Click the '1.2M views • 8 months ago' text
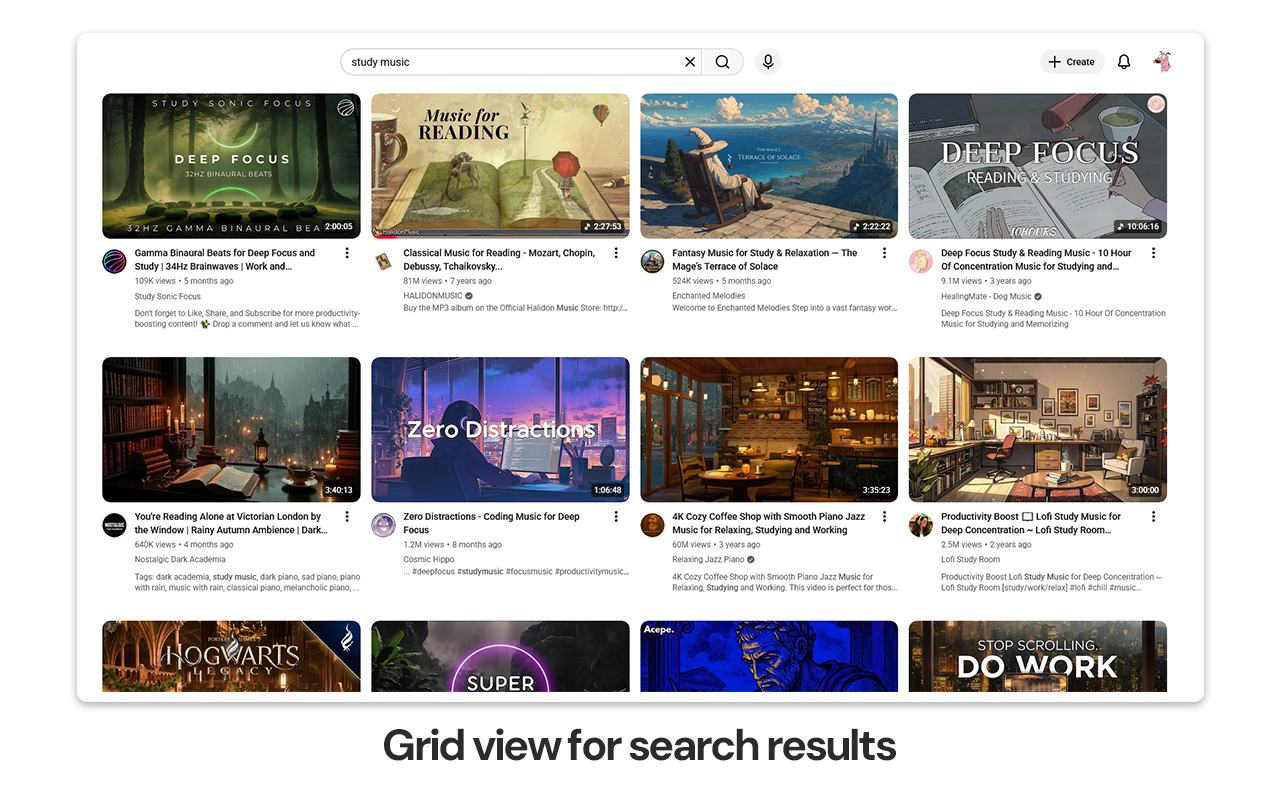This screenshot has height=800, width=1280. coord(452,545)
